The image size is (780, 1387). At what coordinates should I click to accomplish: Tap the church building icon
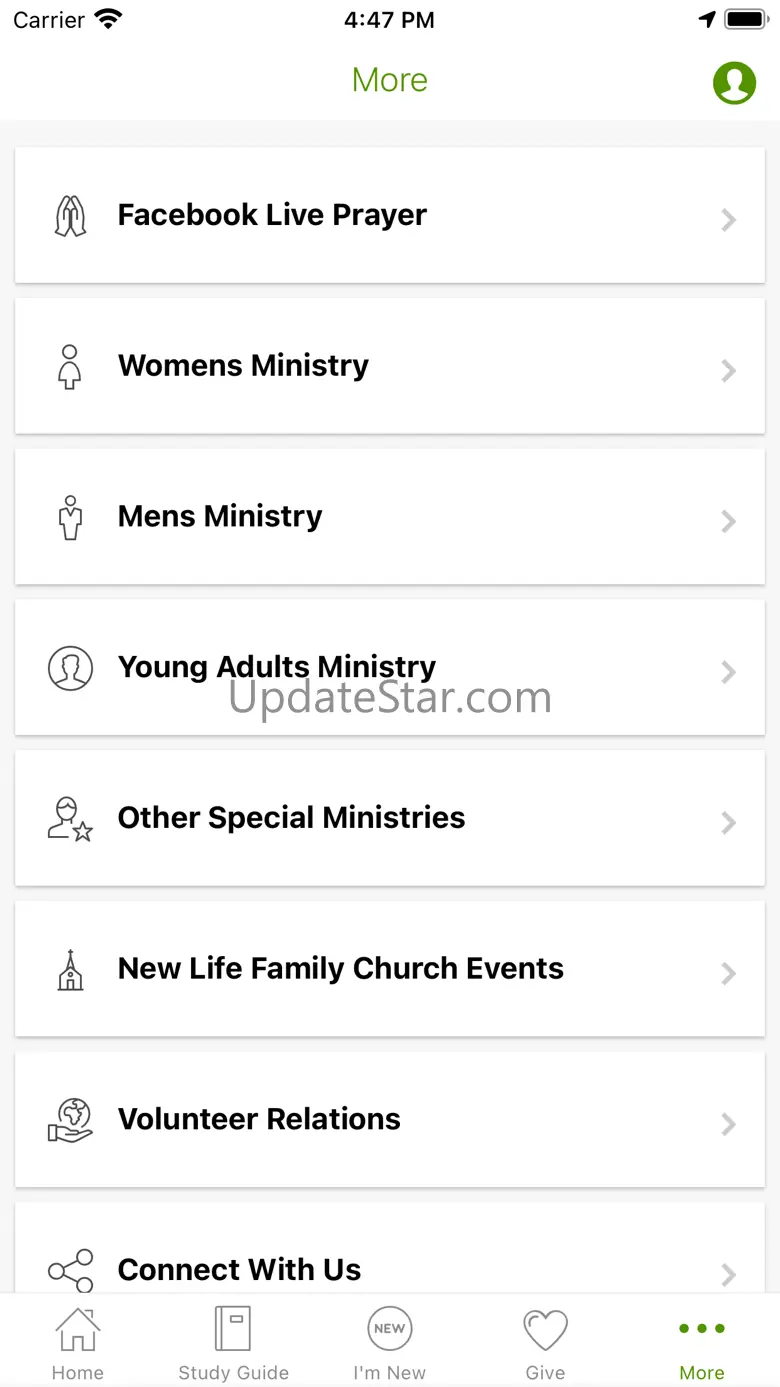point(70,969)
